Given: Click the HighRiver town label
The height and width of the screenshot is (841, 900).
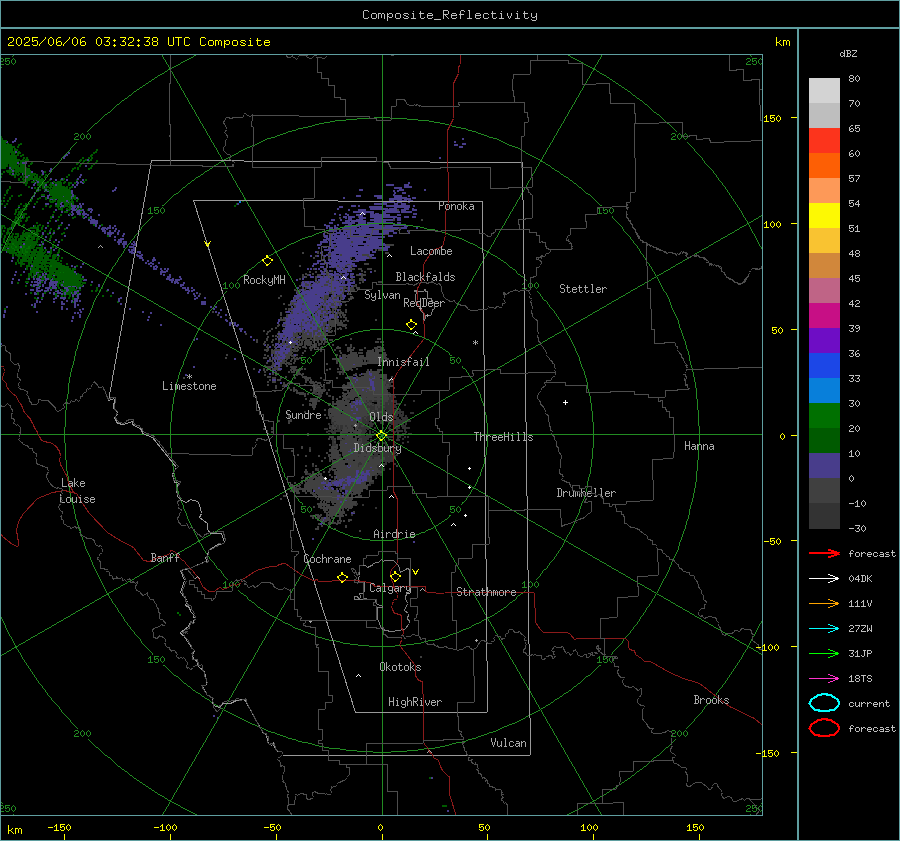Looking at the screenshot, I should pos(415,702).
